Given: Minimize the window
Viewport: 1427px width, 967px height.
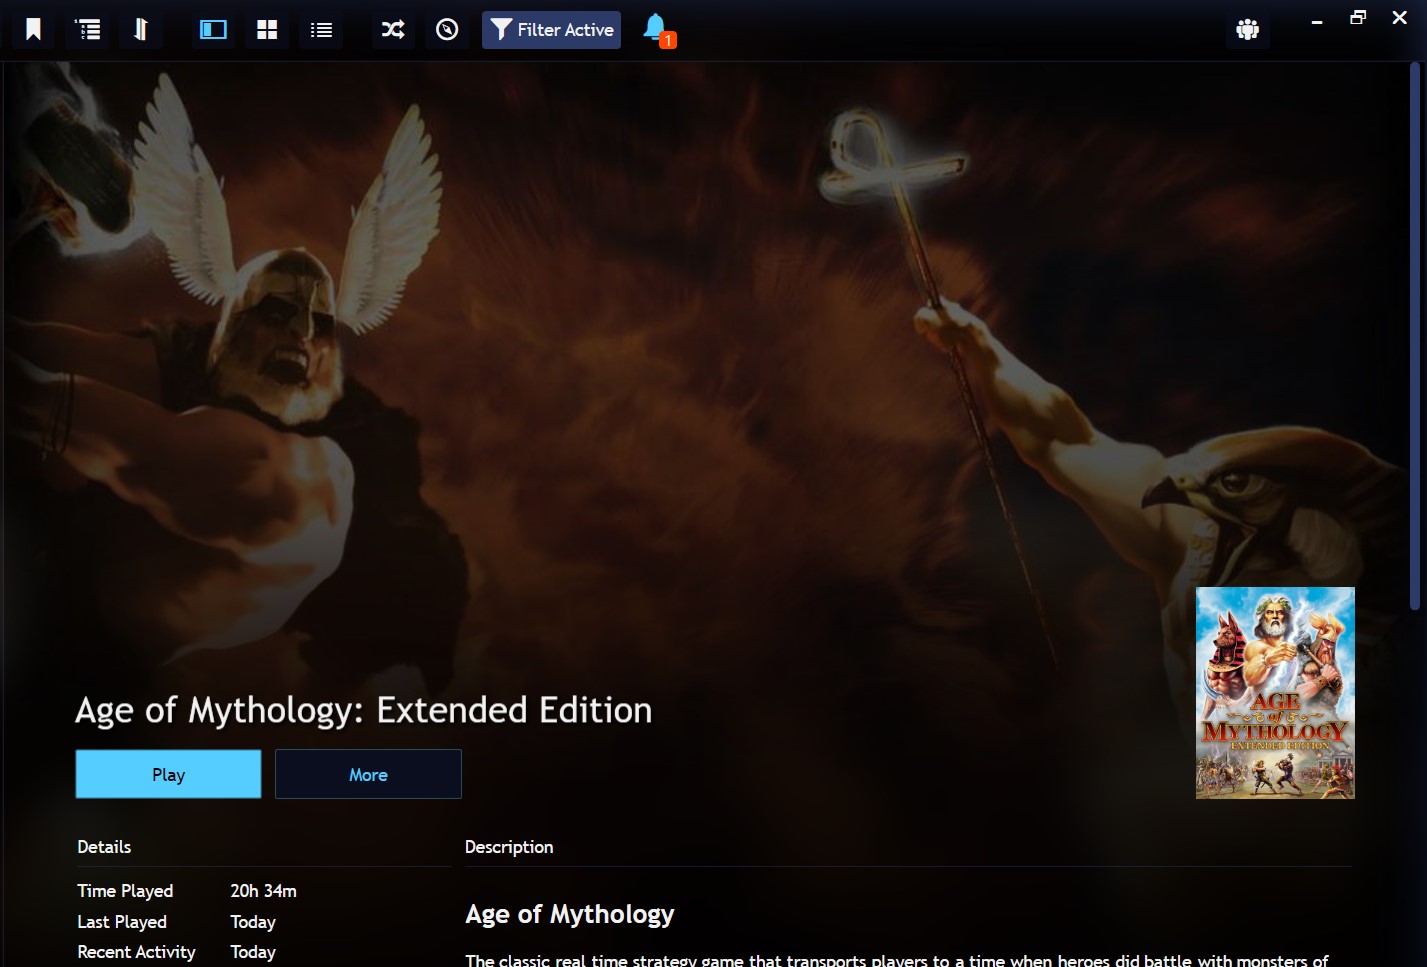Looking at the screenshot, I should pyautogui.click(x=1317, y=20).
